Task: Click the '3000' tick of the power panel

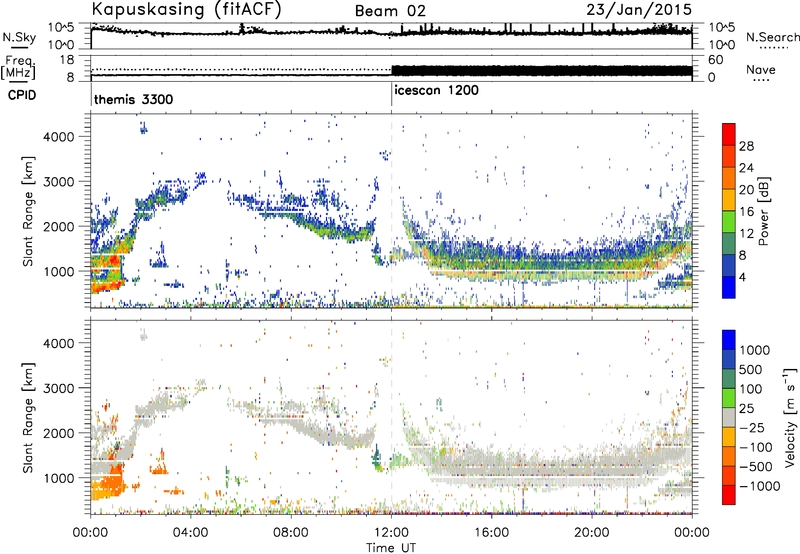Action: click(x=59, y=182)
